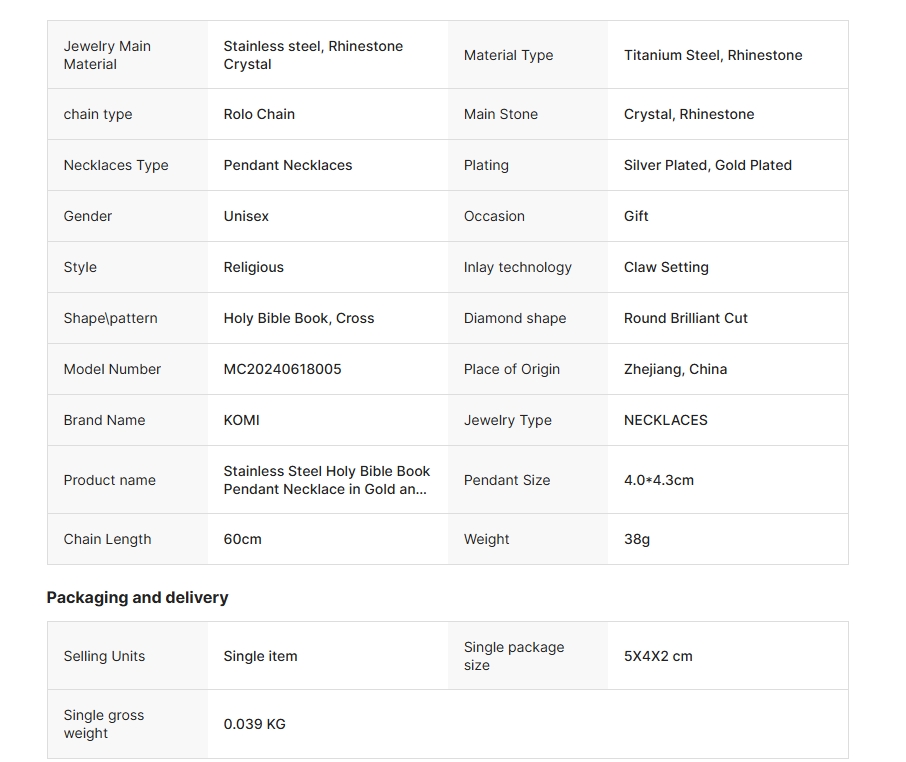Click the 'Claw Setting' value
Viewport: 906px width, 762px height.
[666, 267]
